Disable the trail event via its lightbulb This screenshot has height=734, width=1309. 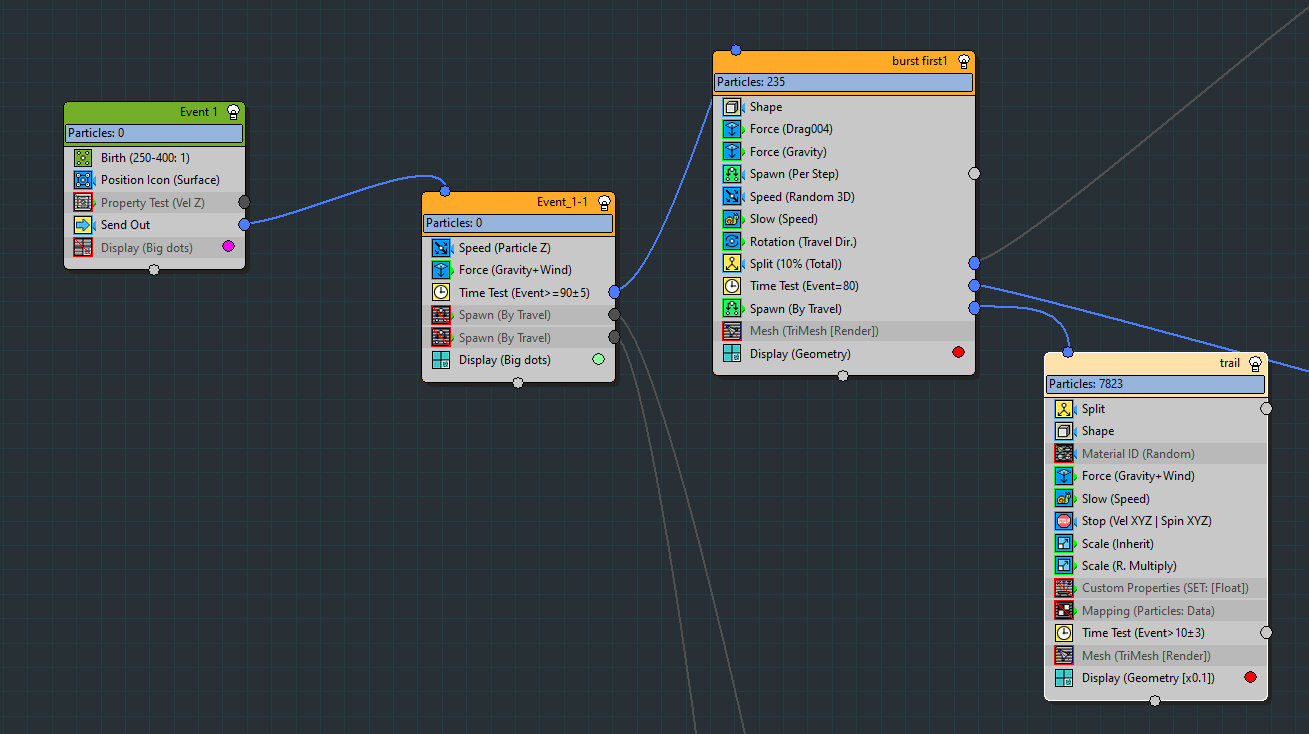click(x=1255, y=363)
